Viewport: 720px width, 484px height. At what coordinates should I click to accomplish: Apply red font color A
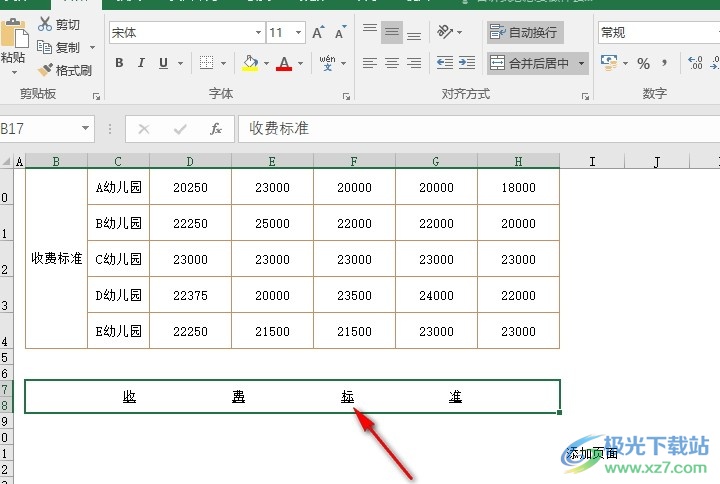(x=284, y=63)
